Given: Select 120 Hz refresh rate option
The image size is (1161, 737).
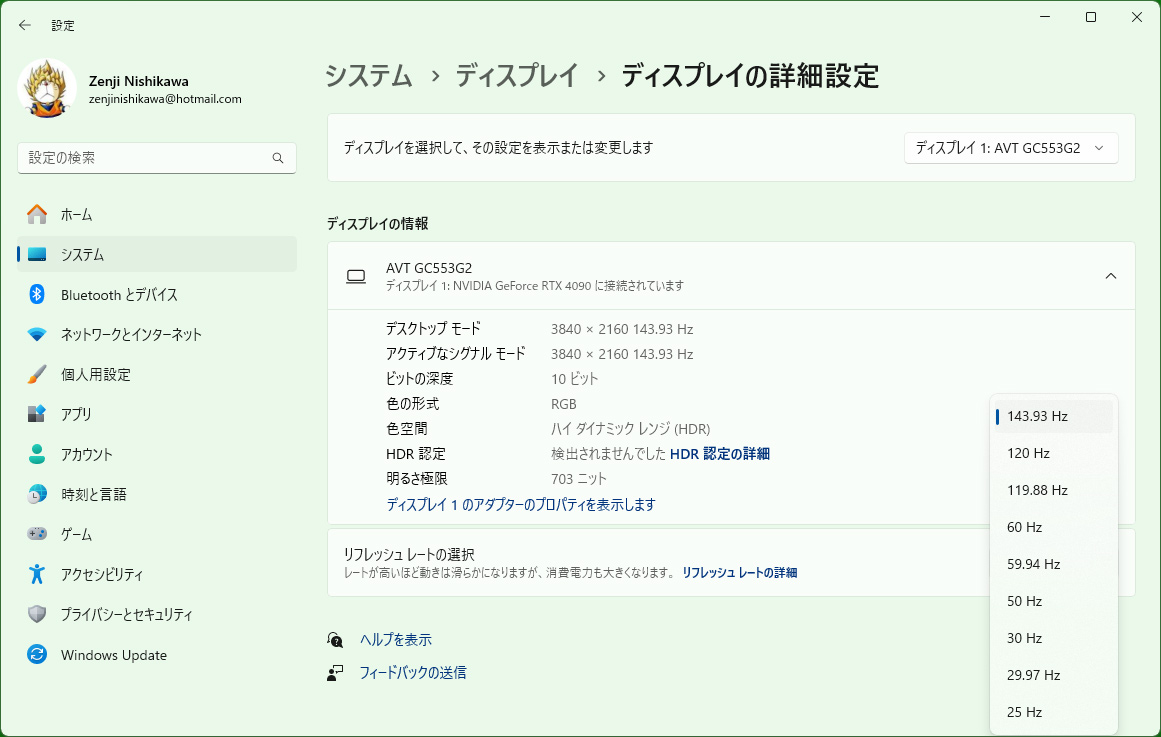Looking at the screenshot, I should pos(1028,453).
